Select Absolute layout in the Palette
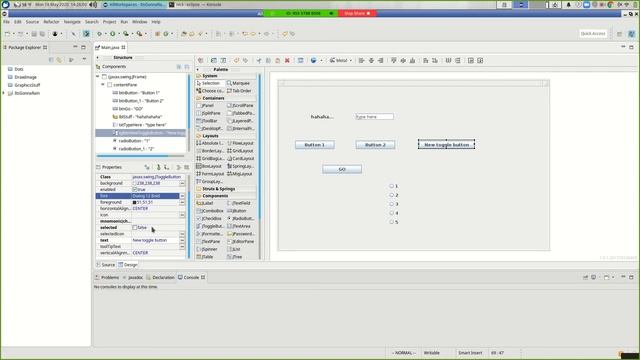Image resolution: width=640 pixels, height=360 pixels. pyautogui.click(x=210, y=143)
